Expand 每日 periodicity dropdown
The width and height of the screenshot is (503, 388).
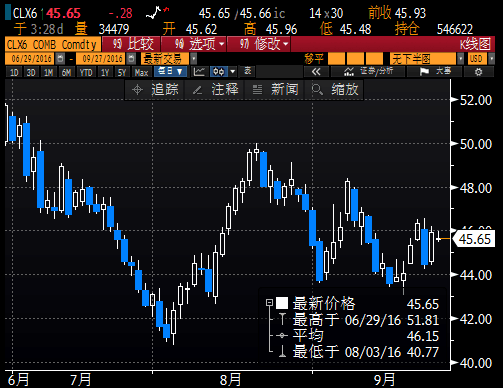point(170,72)
